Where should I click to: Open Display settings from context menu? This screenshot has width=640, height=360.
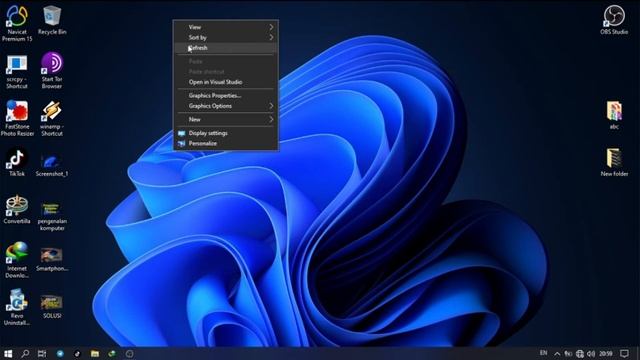click(226, 133)
